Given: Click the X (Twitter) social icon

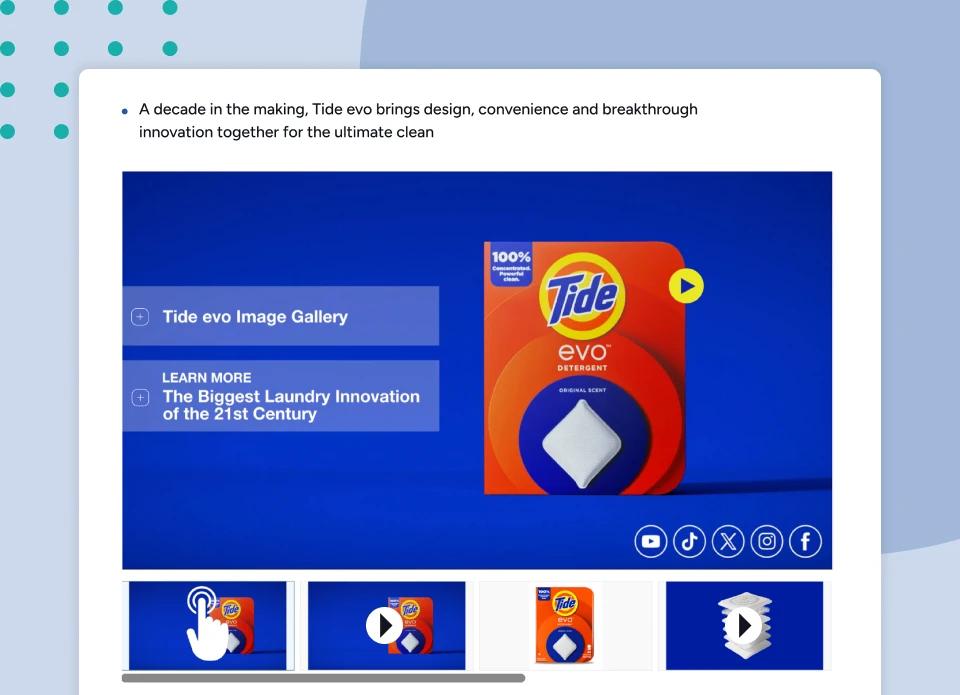Looking at the screenshot, I should pos(728,541).
